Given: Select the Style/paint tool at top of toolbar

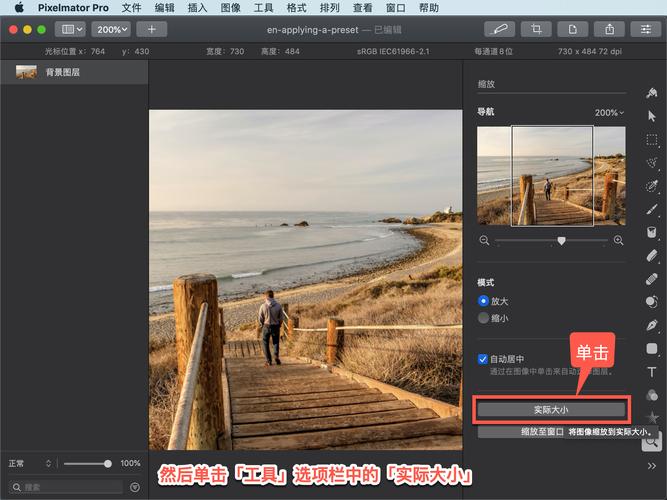Looking at the screenshot, I should 652,93.
